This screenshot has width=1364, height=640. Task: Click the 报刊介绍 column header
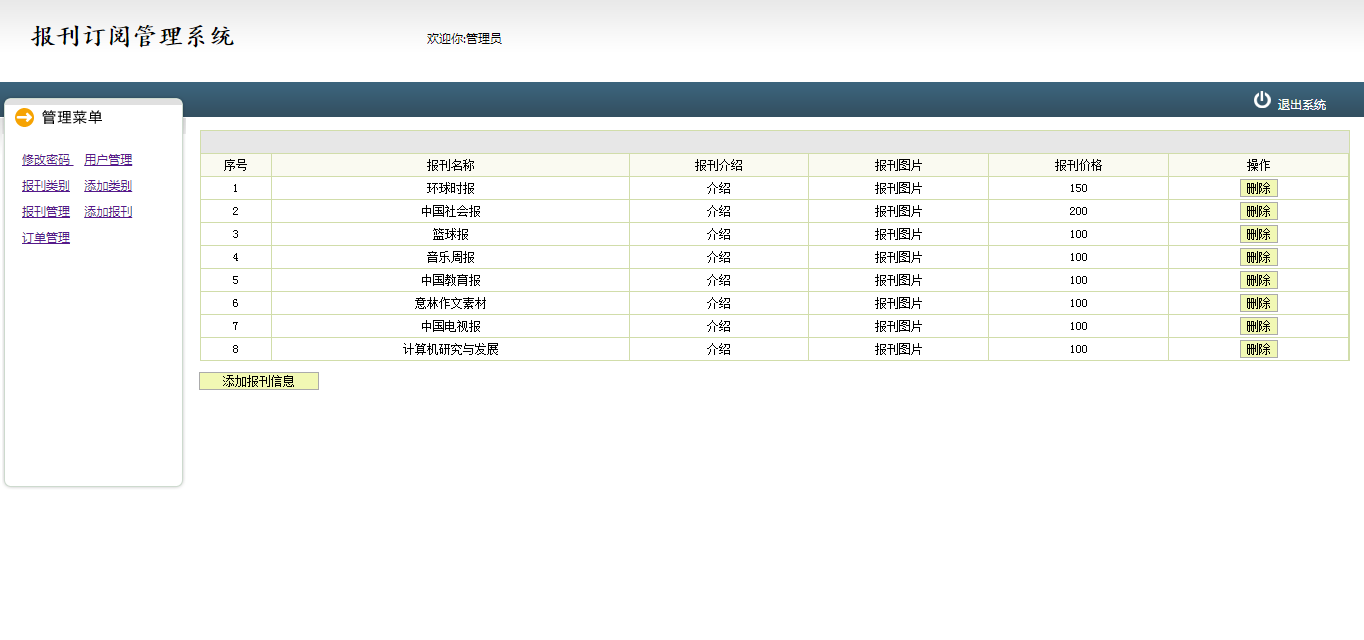[719, 165]
